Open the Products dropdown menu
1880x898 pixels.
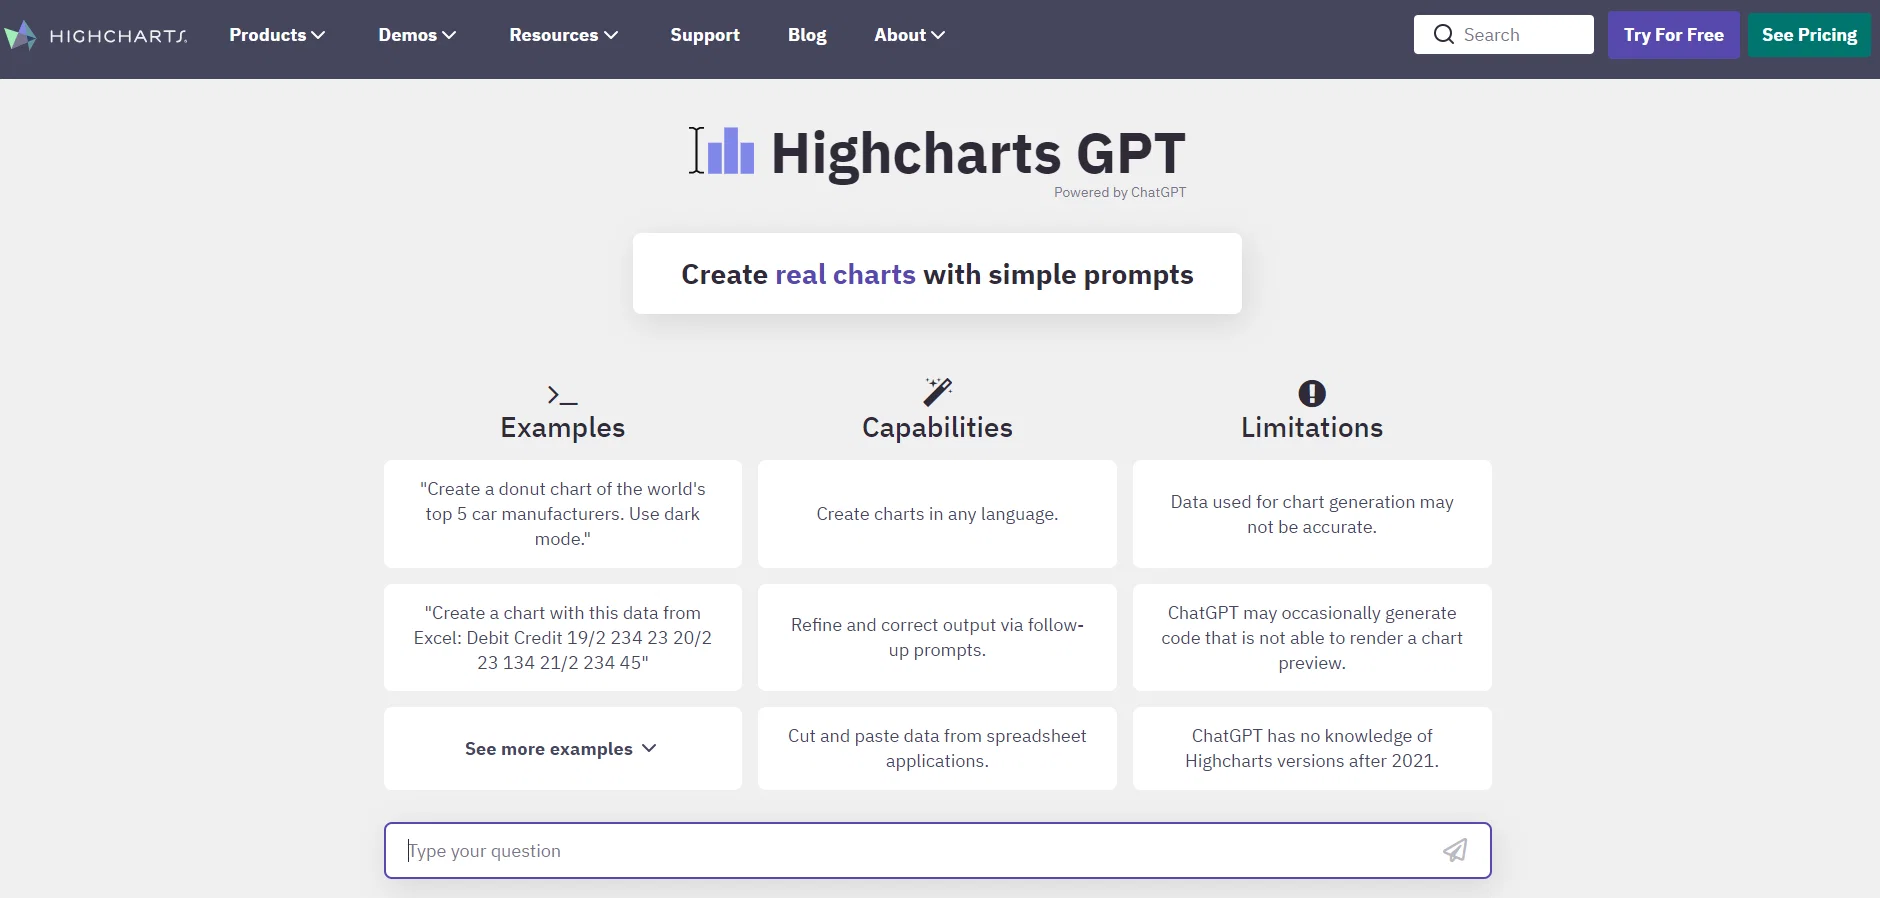[x=277, y=35]
